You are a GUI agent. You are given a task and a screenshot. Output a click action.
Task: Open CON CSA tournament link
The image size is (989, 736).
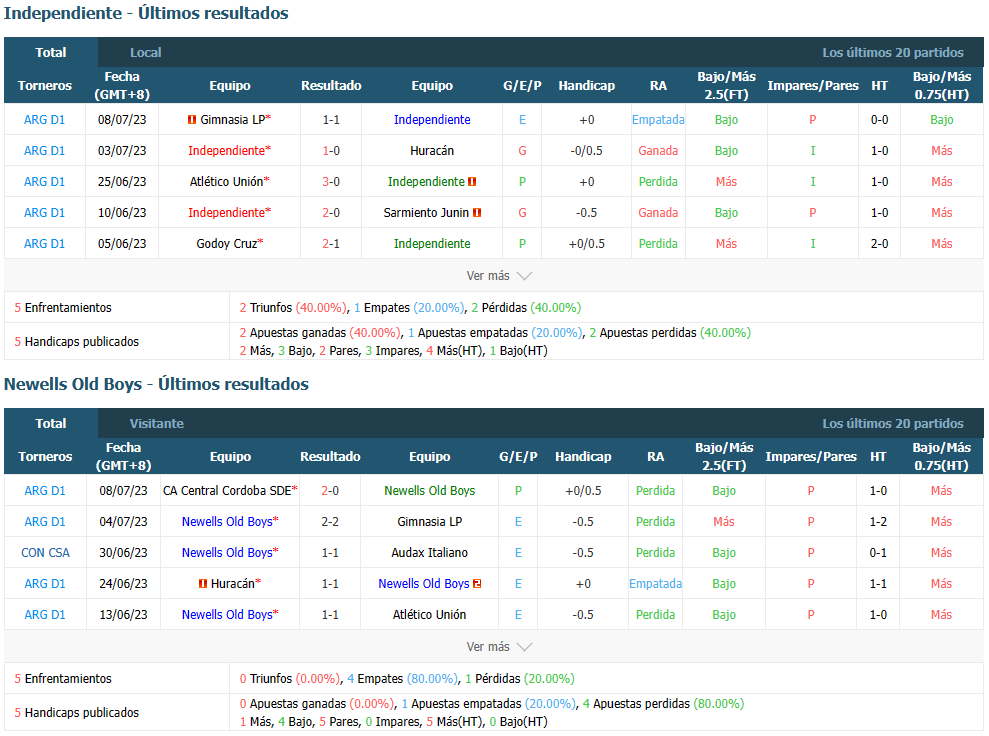pyautogui.click(x=45, y=552)
